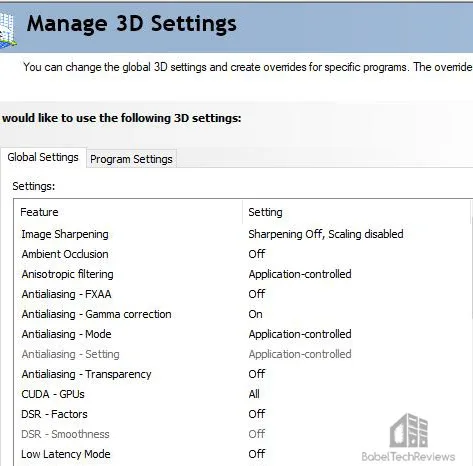
Task: Select the Global Settings tab
Action: click(43, 157)
